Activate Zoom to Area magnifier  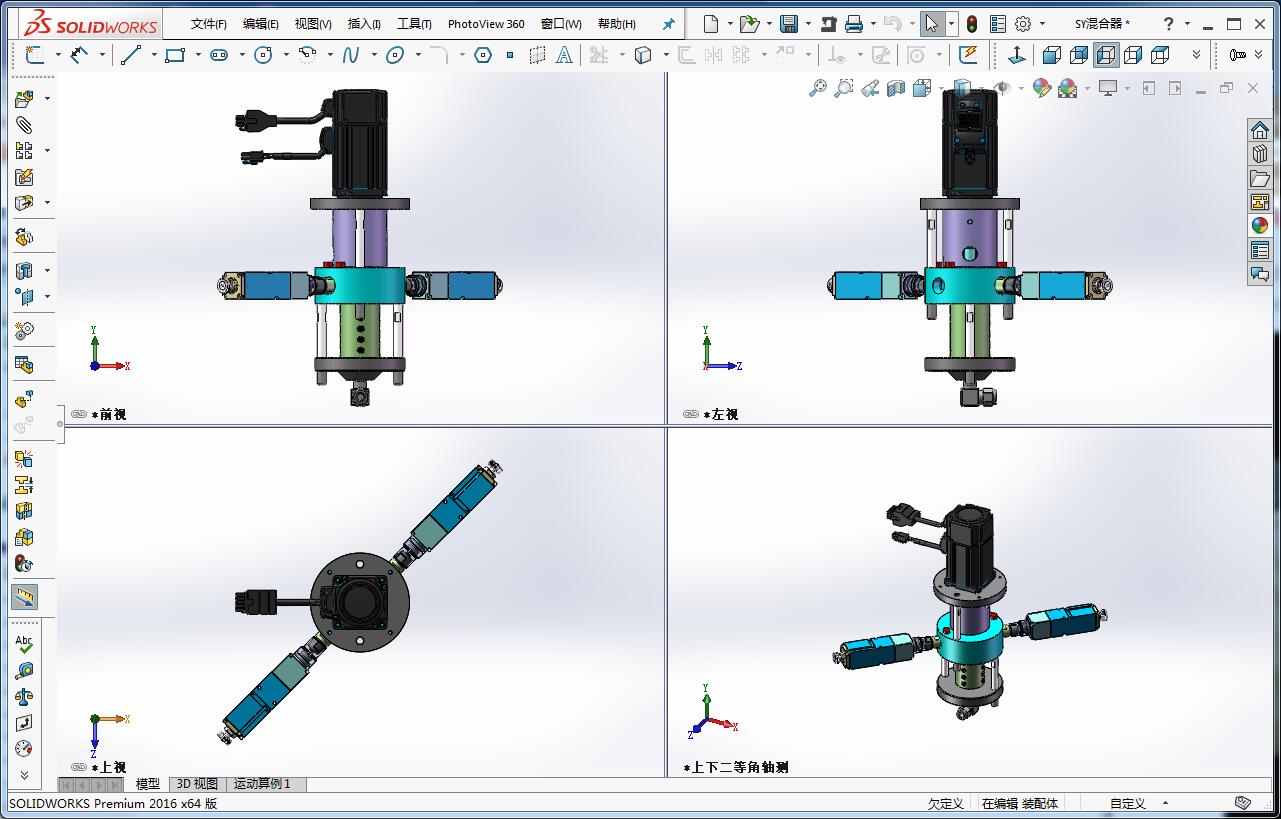click(x=844, y=88)
